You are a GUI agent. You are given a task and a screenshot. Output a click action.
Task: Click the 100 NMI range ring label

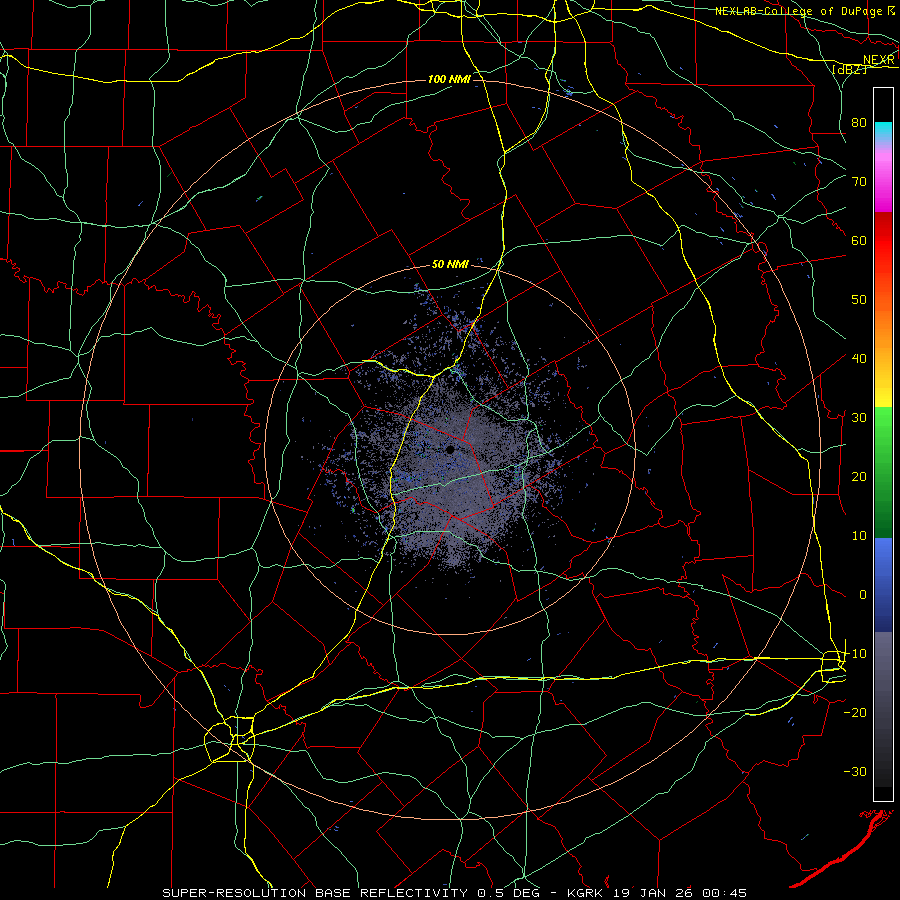[449, 79]
